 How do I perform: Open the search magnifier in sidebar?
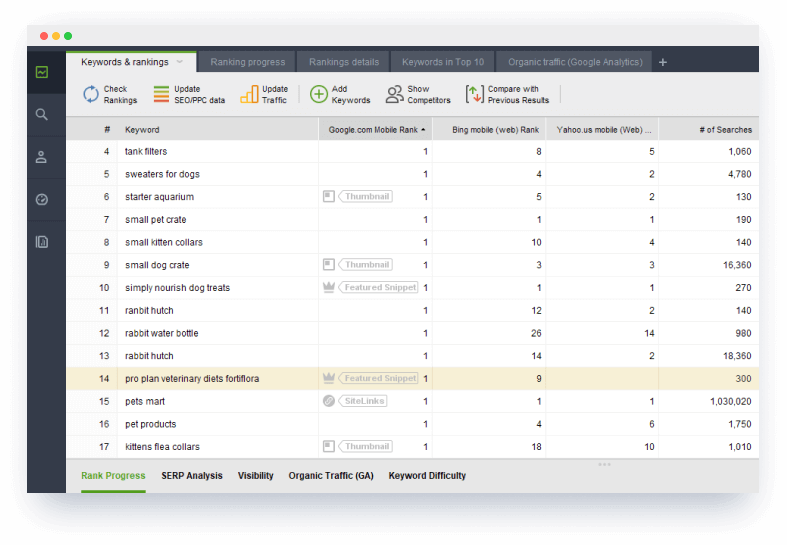(x=42, y=114)
